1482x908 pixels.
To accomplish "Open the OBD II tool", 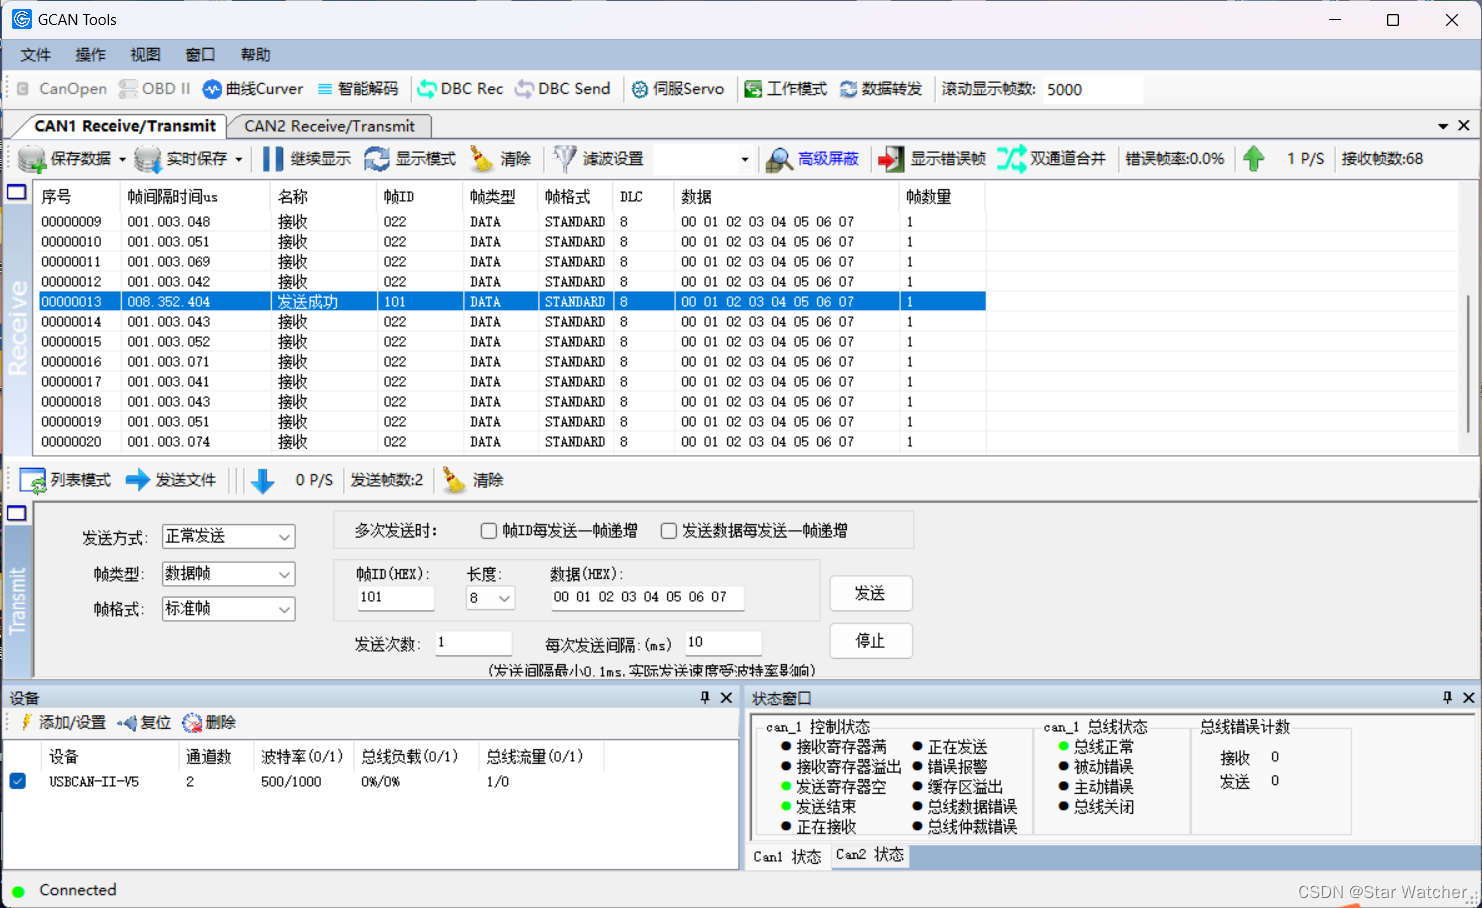I will pos(154,89).
